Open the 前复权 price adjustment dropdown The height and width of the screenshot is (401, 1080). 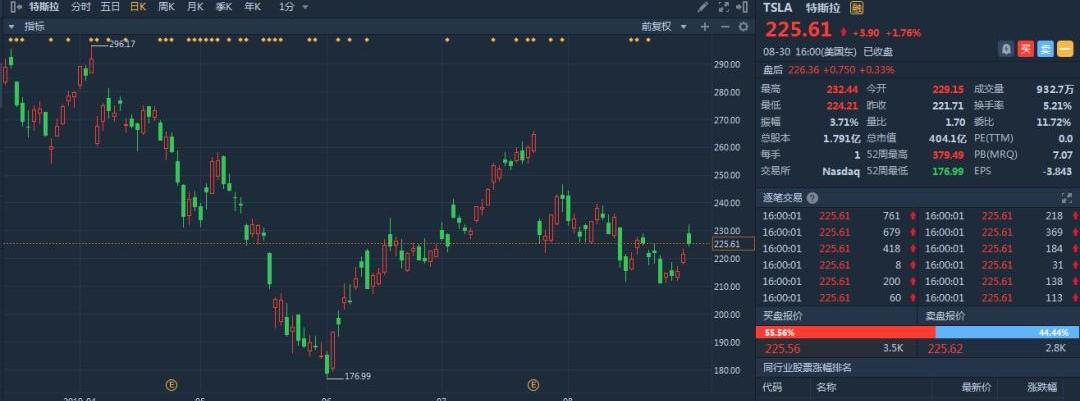pyautogui.click(x=664, y=27)
